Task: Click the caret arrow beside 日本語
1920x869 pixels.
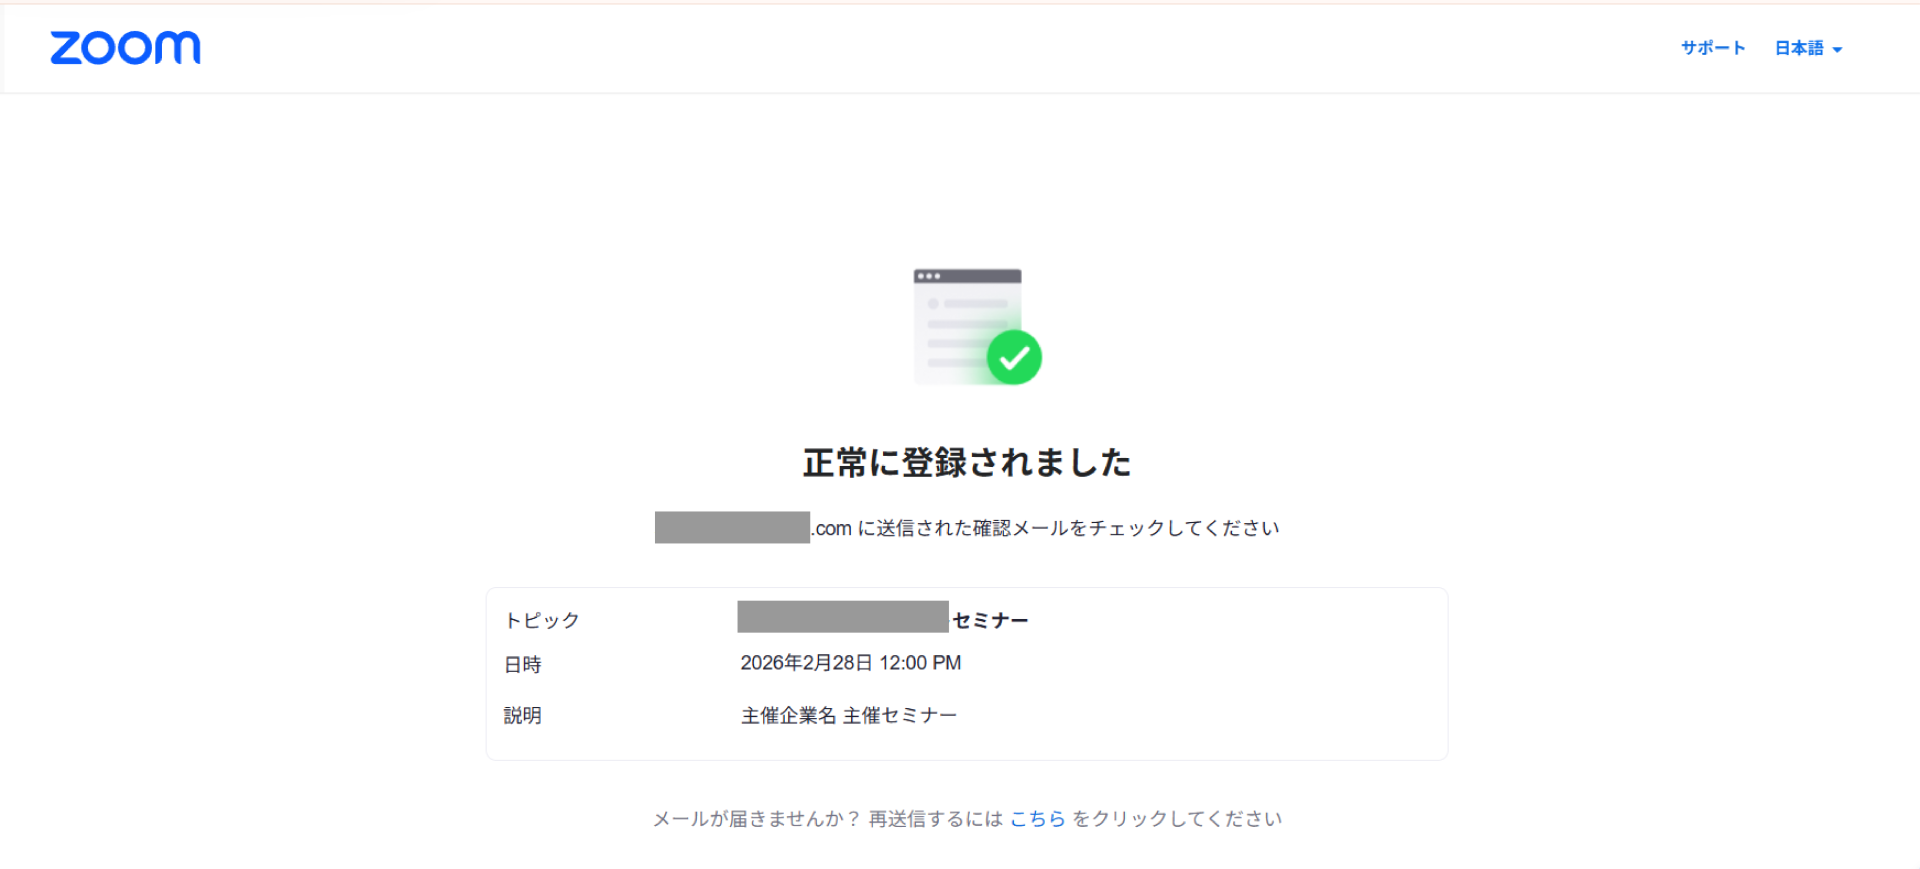Action: click(1837, 50)
